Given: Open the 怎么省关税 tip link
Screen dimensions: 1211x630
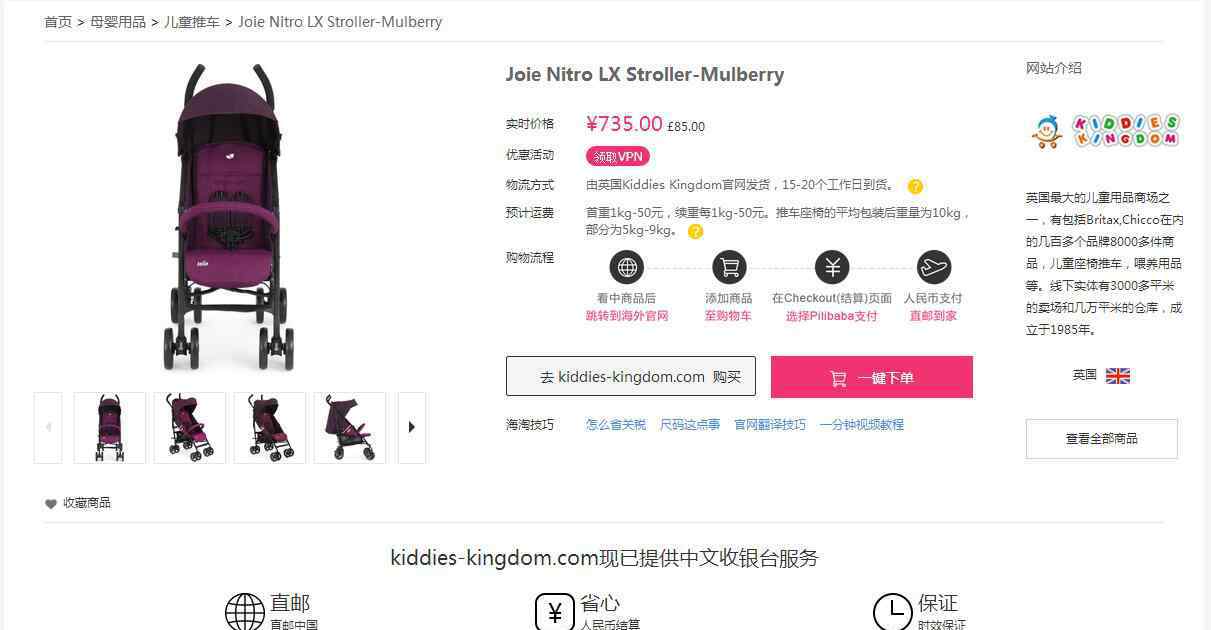Looking at the screenshot, I should (616, 425).
